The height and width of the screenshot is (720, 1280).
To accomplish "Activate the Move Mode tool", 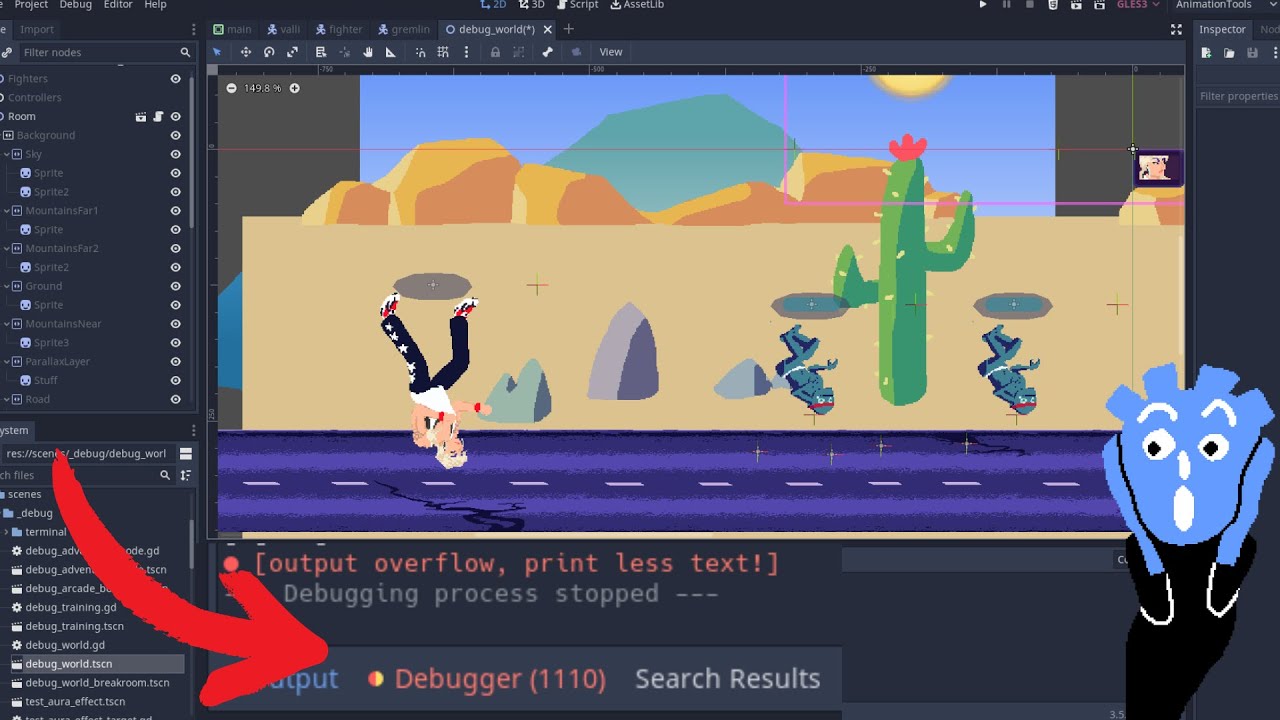I will [245, 52].
